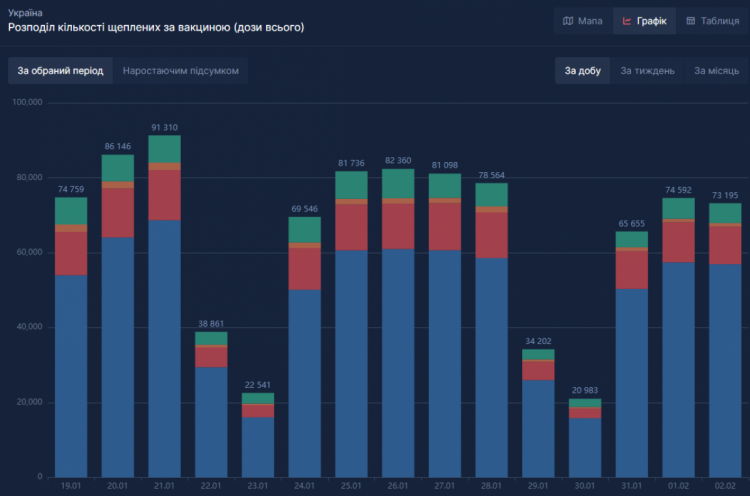Switch to the Мапа view tab
The width and height of the screenshot is (750, 496).
(582, 21)
